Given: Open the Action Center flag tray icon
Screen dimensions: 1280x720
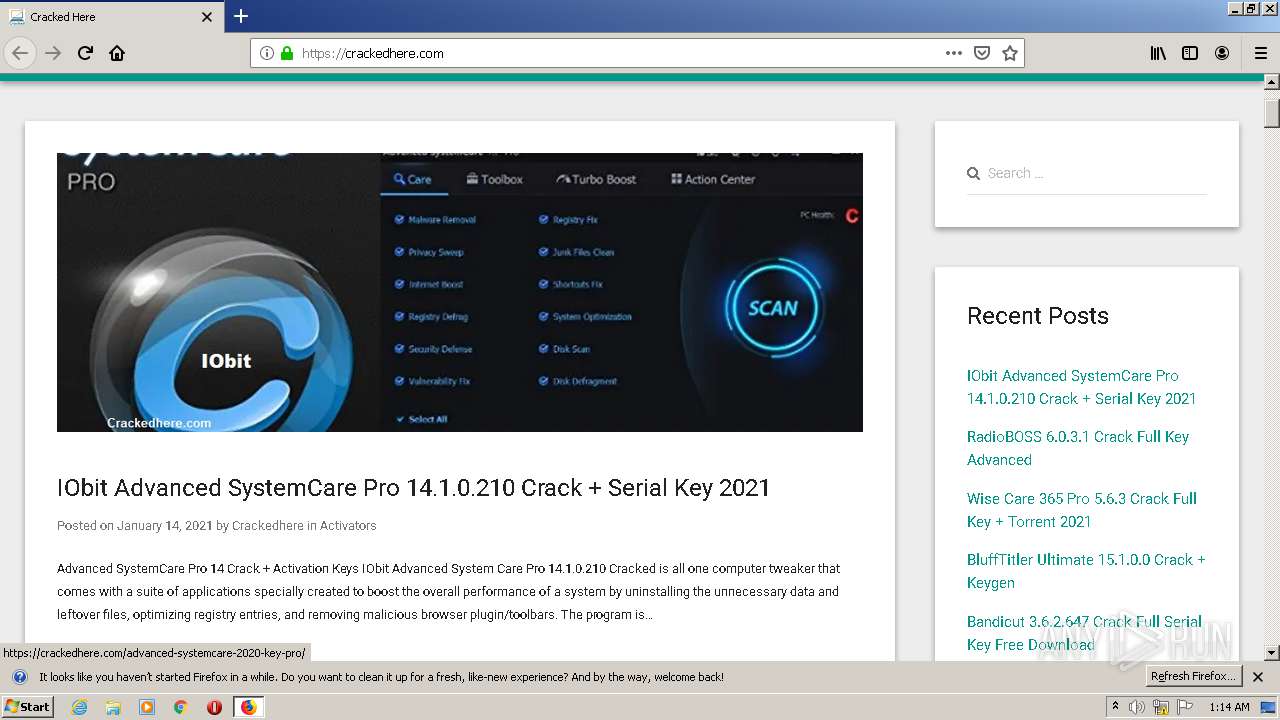Looking at the screenshot, I should (1185, 707).
